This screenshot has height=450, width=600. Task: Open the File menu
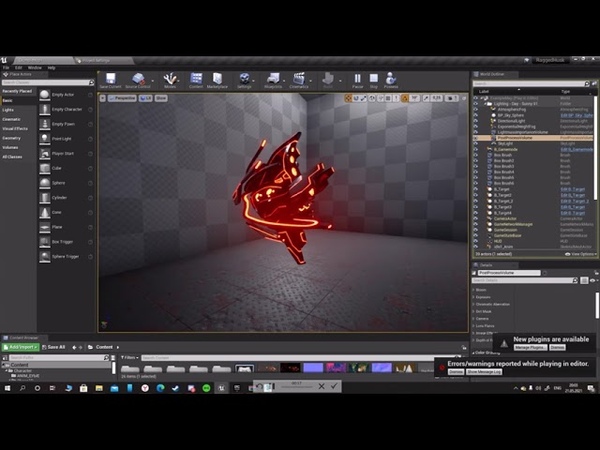pos(6,68)
